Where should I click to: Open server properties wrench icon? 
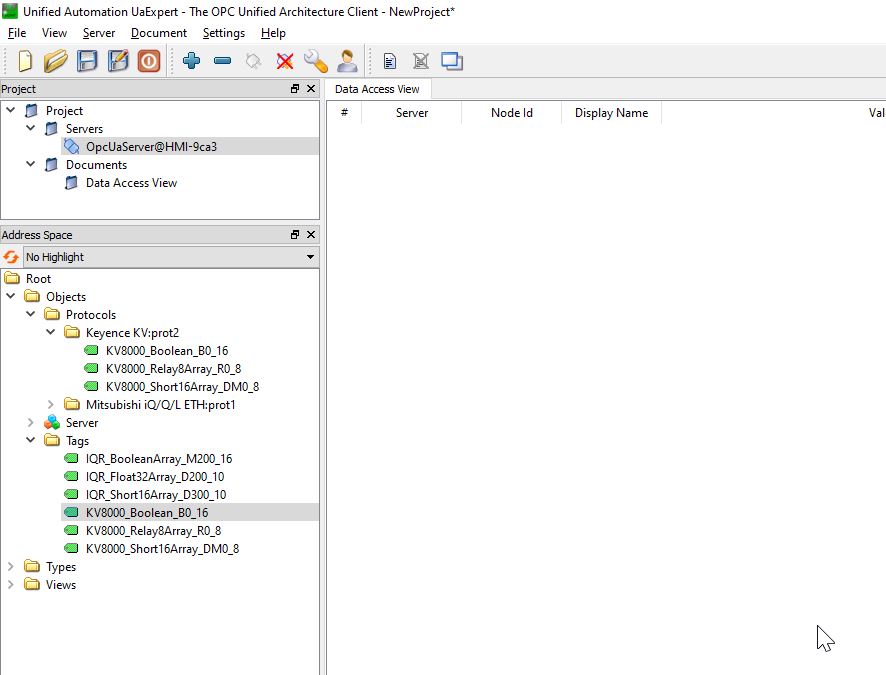(x=315, y=61)
